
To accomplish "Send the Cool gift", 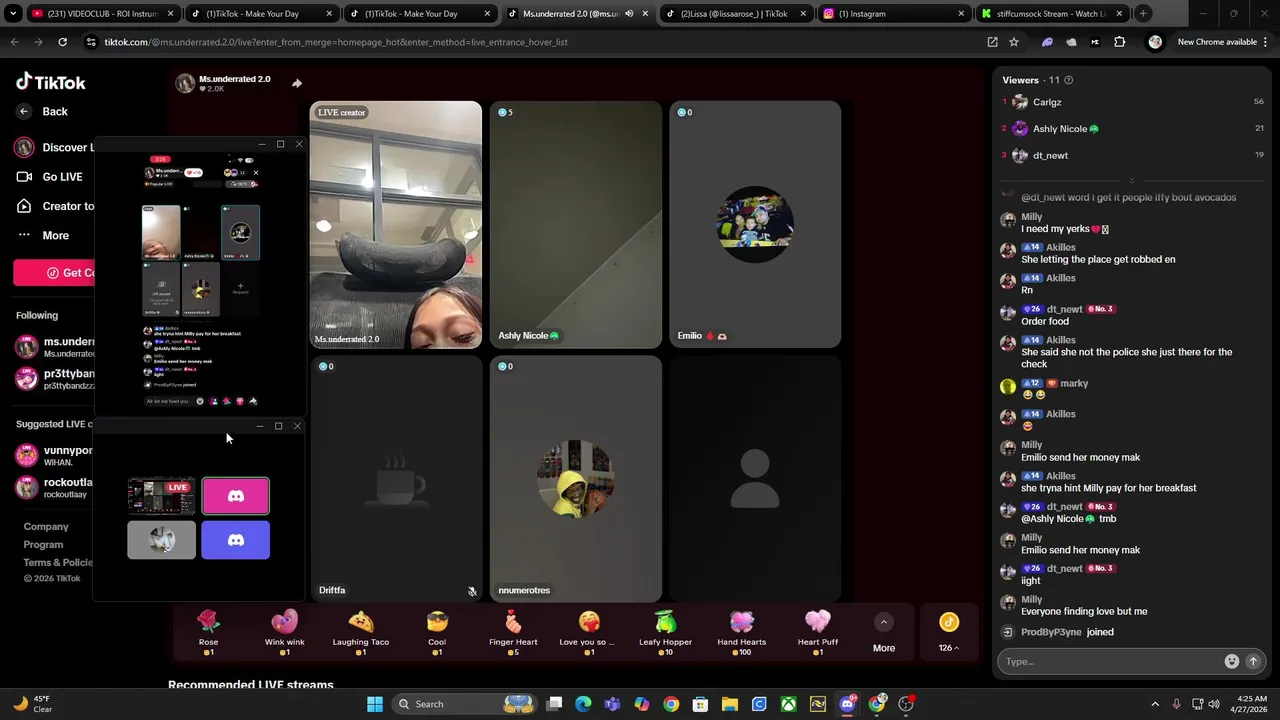I will [437, 632].
